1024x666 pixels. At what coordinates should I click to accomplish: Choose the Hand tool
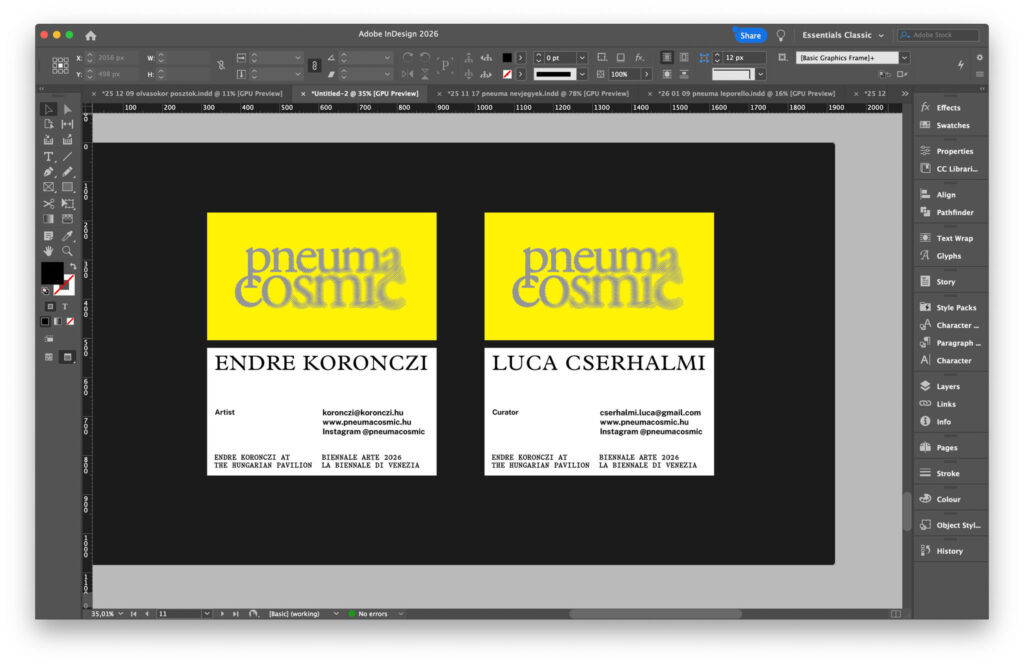(48, 250)
